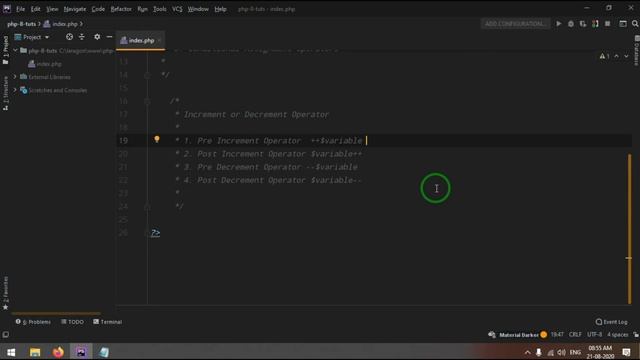Screen dimensions: 640x360
Task: Open the Event Log
Action: 611,322
